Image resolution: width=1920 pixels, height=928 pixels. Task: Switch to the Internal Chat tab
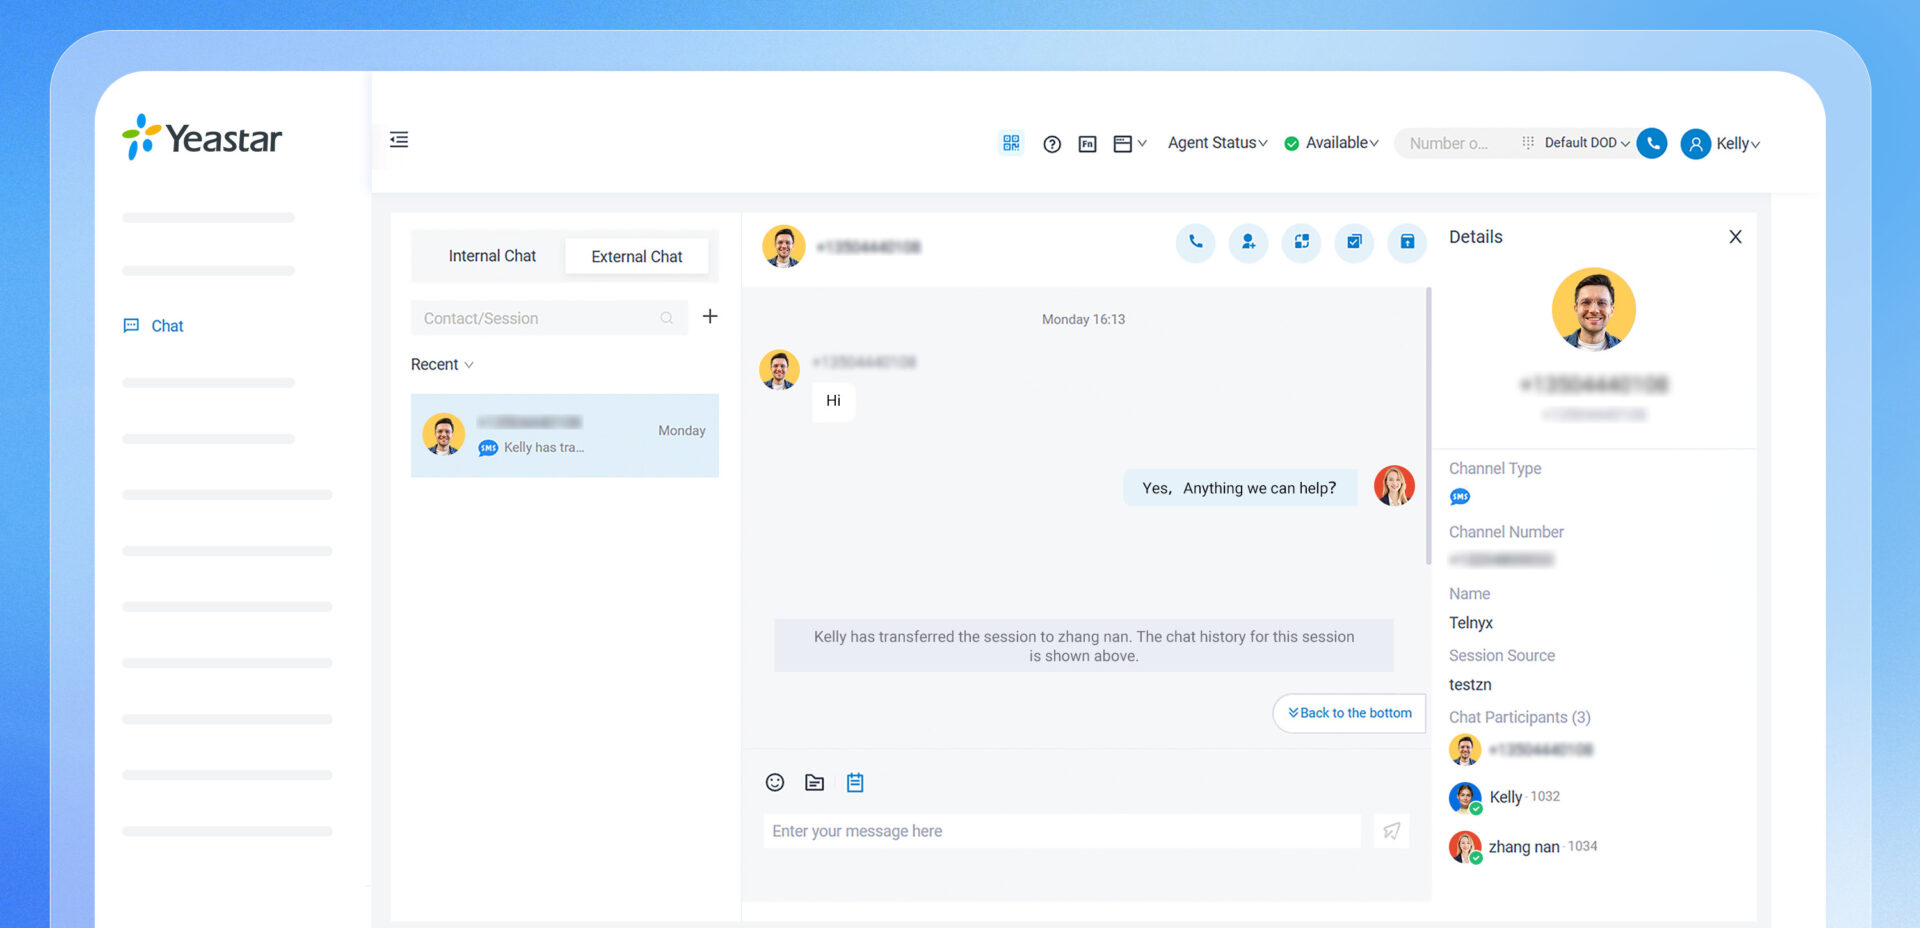[492, 256]
